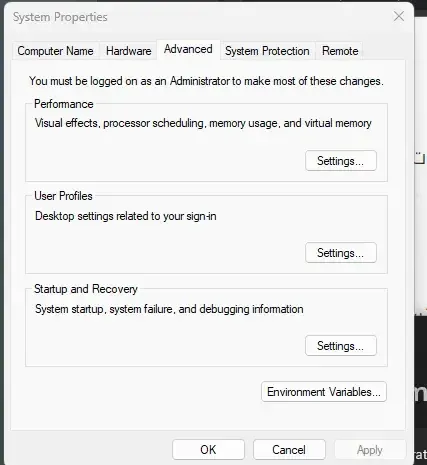Image resolution: width=427 pixels, height=465 pixels.
Task: Open the Hardware tab
Action: [x=128, y=51]
